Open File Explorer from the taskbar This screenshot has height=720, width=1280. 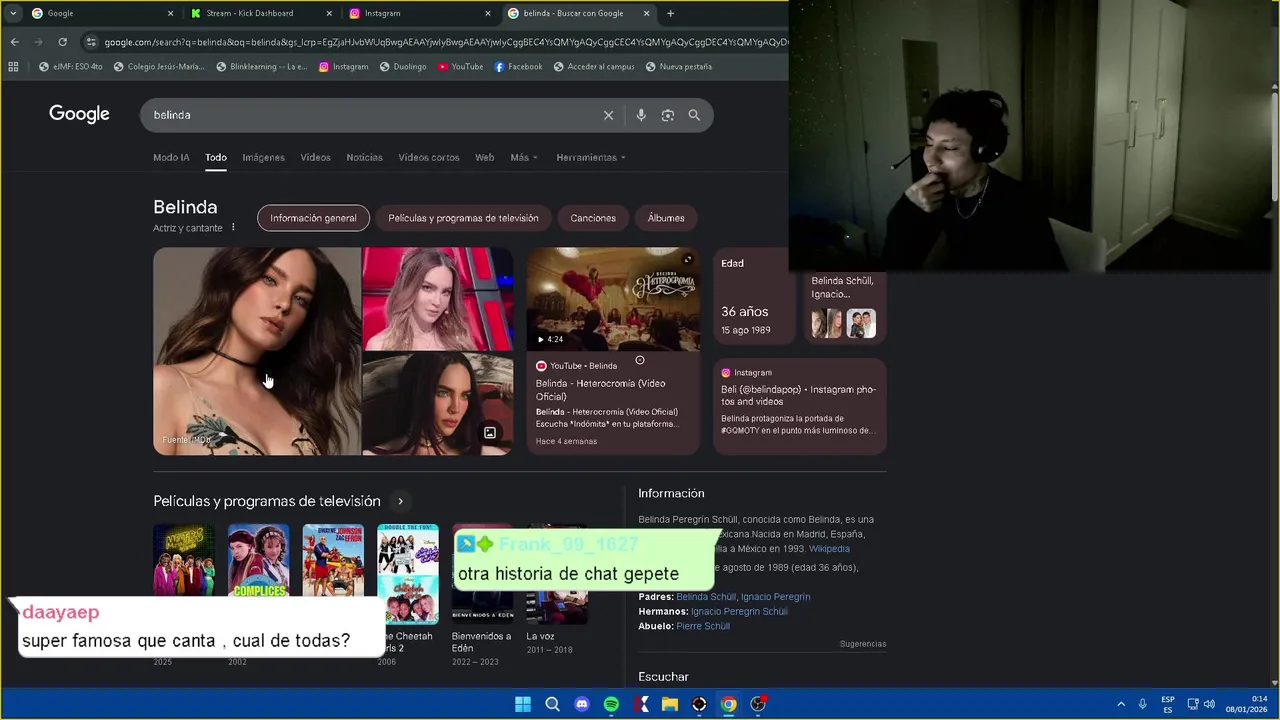[x=670, y=704]
